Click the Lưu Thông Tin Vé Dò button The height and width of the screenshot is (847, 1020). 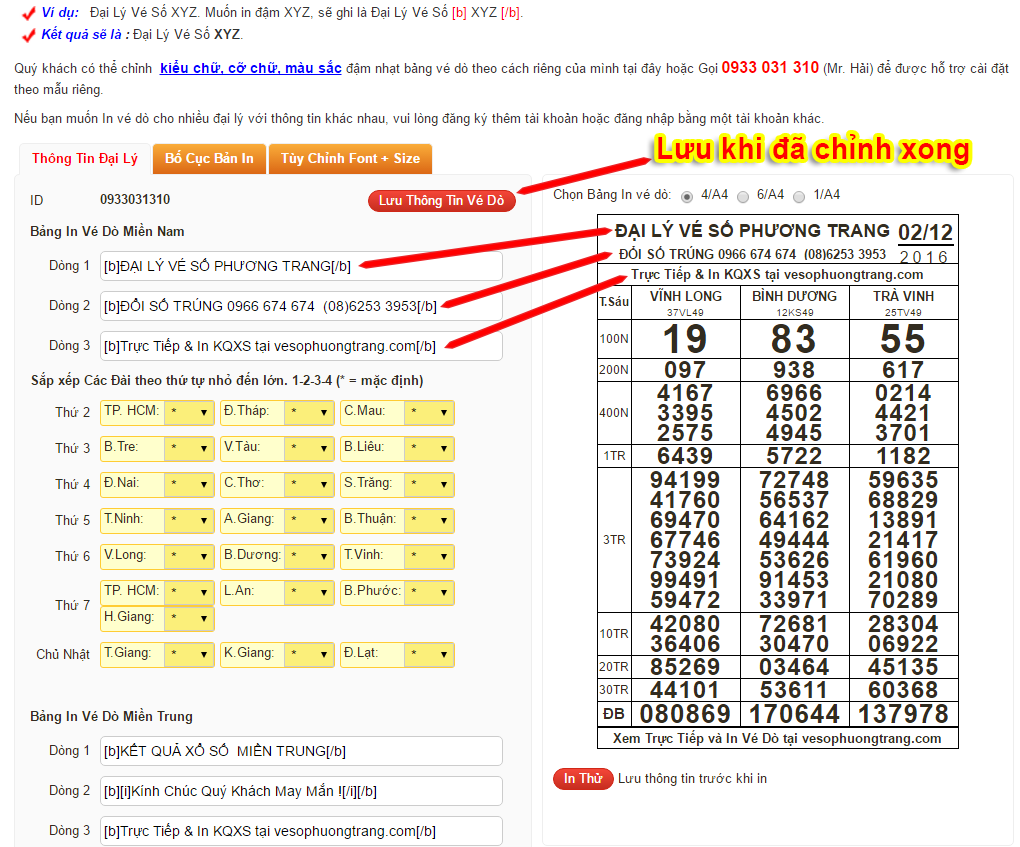point(441,201)
